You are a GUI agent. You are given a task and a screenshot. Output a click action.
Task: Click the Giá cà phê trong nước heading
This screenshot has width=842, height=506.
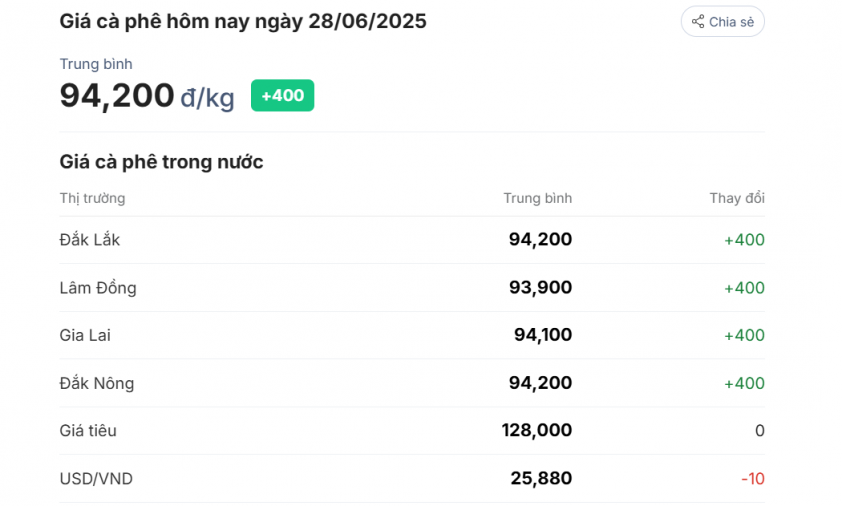click(161, 162)
